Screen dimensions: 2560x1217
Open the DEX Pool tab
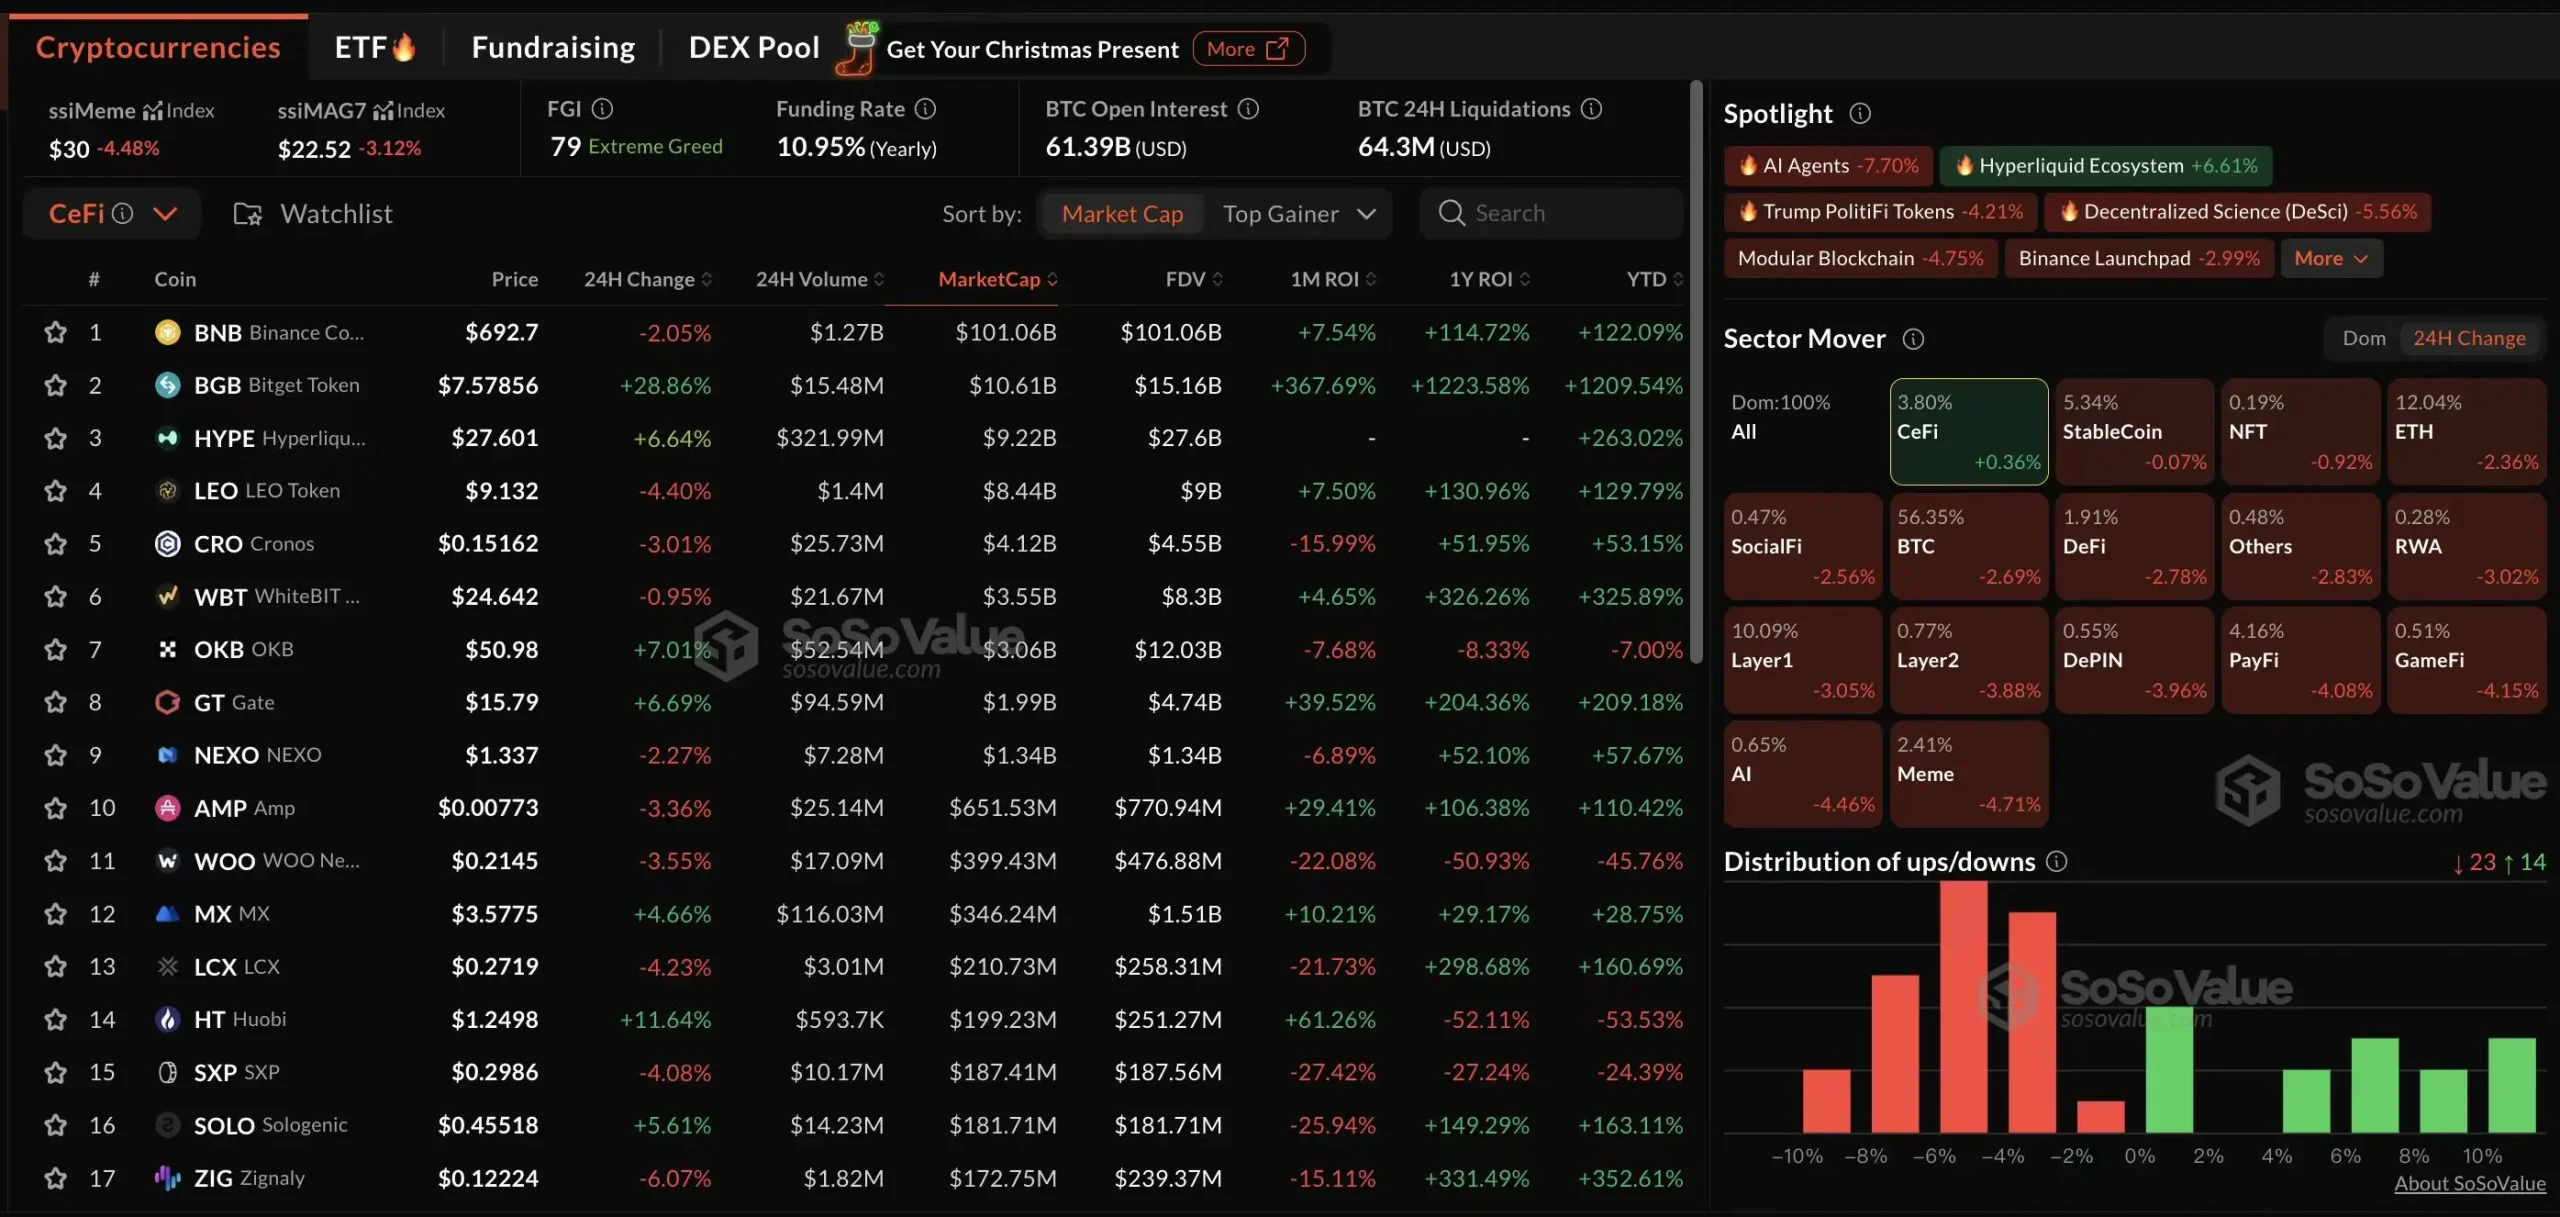coord(753,48)
